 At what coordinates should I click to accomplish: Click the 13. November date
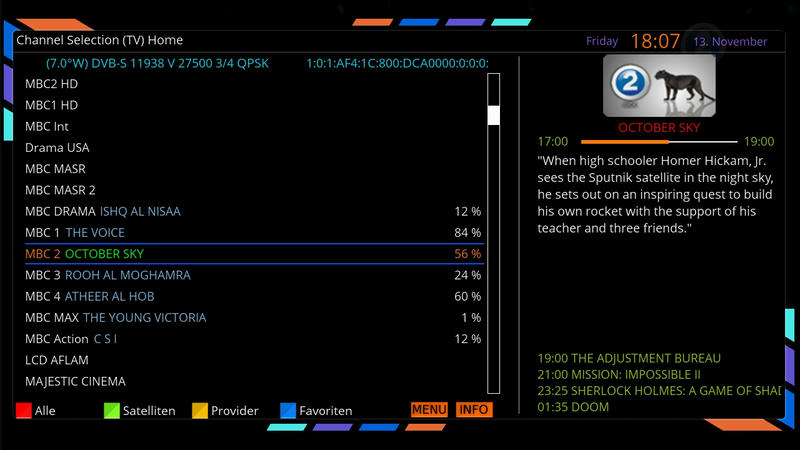click(730, 42)
